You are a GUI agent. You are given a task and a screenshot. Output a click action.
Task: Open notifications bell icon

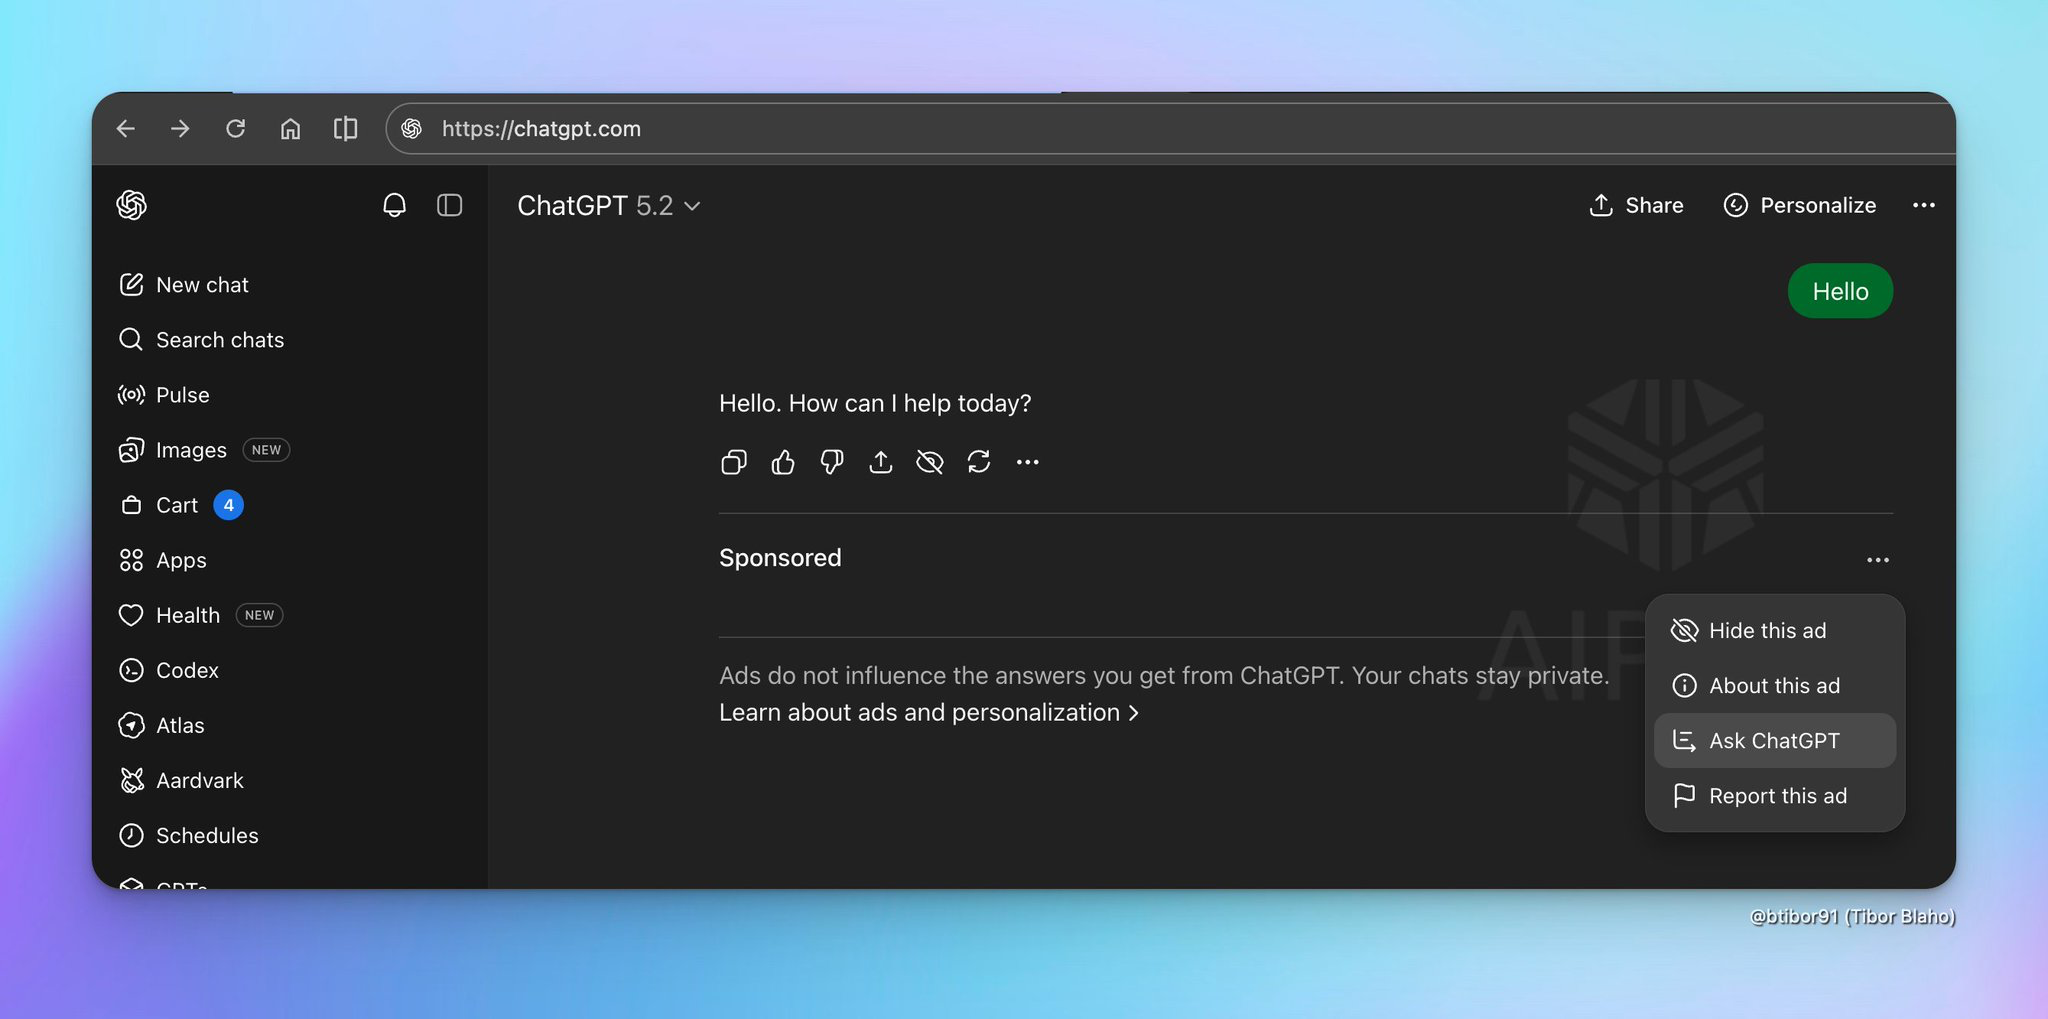point(394,205)
